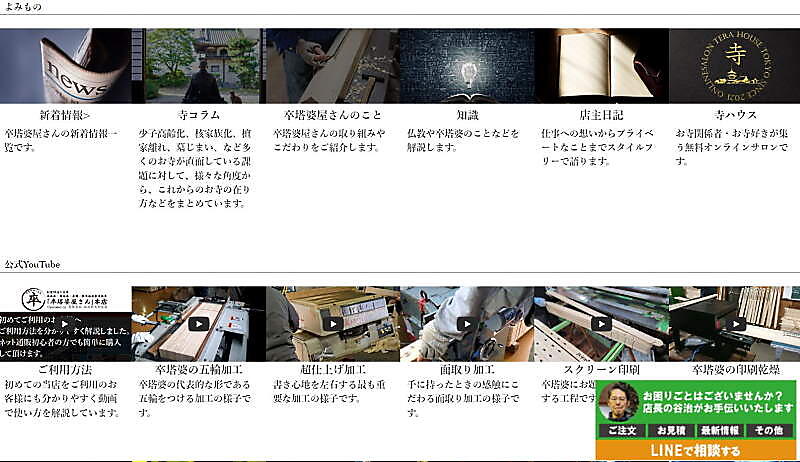
Task: Choose the その他 tab in help widget
Action: [769, 430]
